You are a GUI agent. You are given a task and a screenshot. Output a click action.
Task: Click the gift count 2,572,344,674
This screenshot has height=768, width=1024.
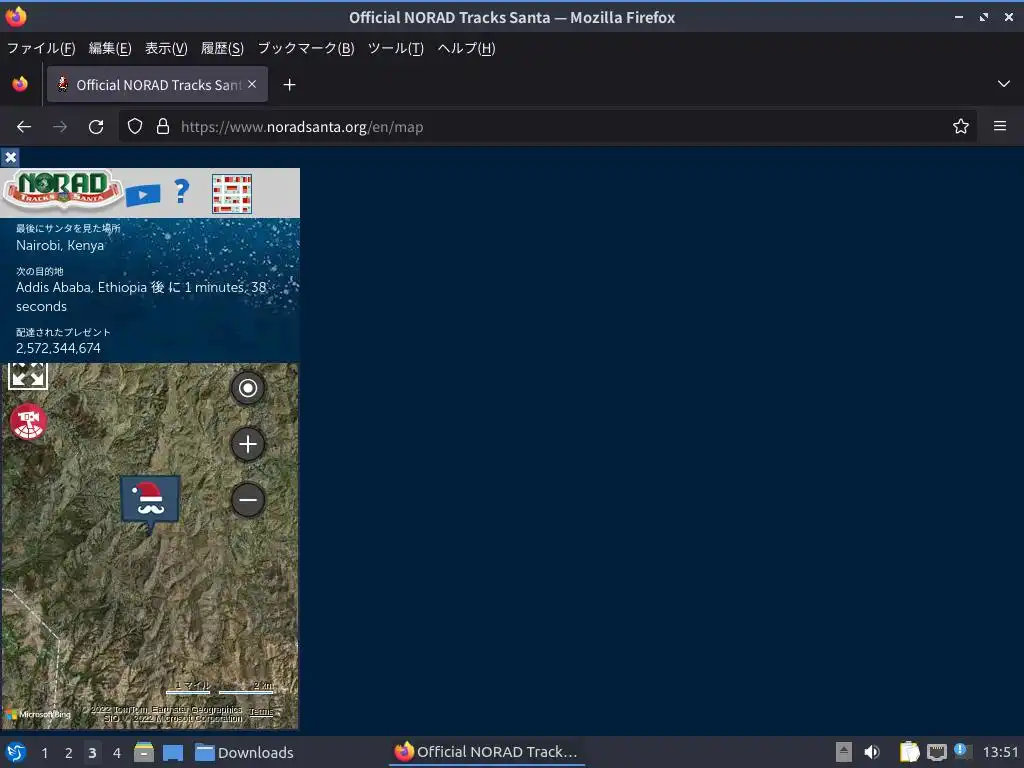[x=58, y=348]
